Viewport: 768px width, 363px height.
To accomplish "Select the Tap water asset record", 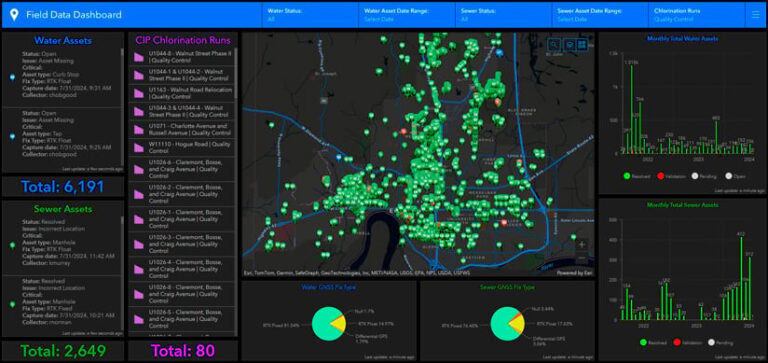I will tap(62, 137).
